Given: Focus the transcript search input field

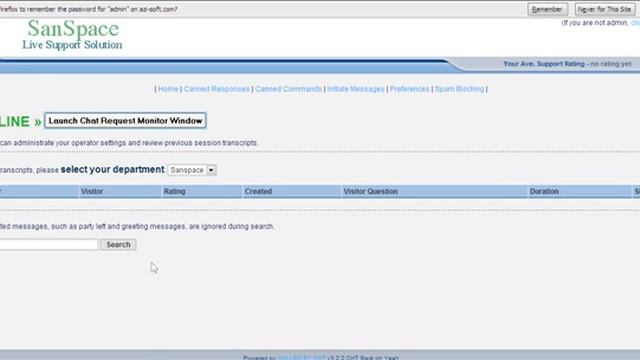Looking at the screenshot, I should pos(49,244).
